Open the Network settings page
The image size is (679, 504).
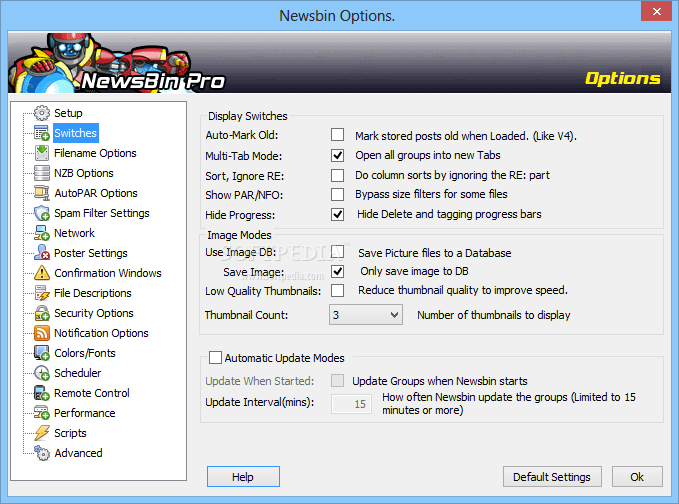click(x=74, y=233)
